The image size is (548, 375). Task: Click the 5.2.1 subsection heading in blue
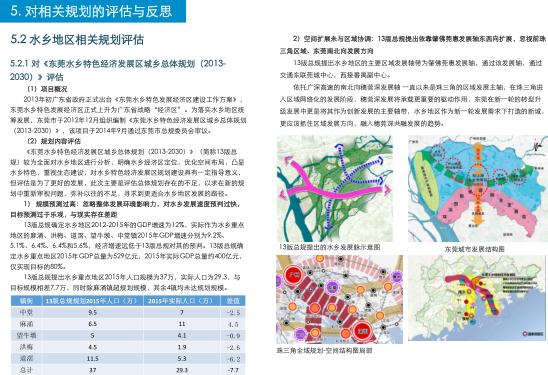(x=118, y=70)
